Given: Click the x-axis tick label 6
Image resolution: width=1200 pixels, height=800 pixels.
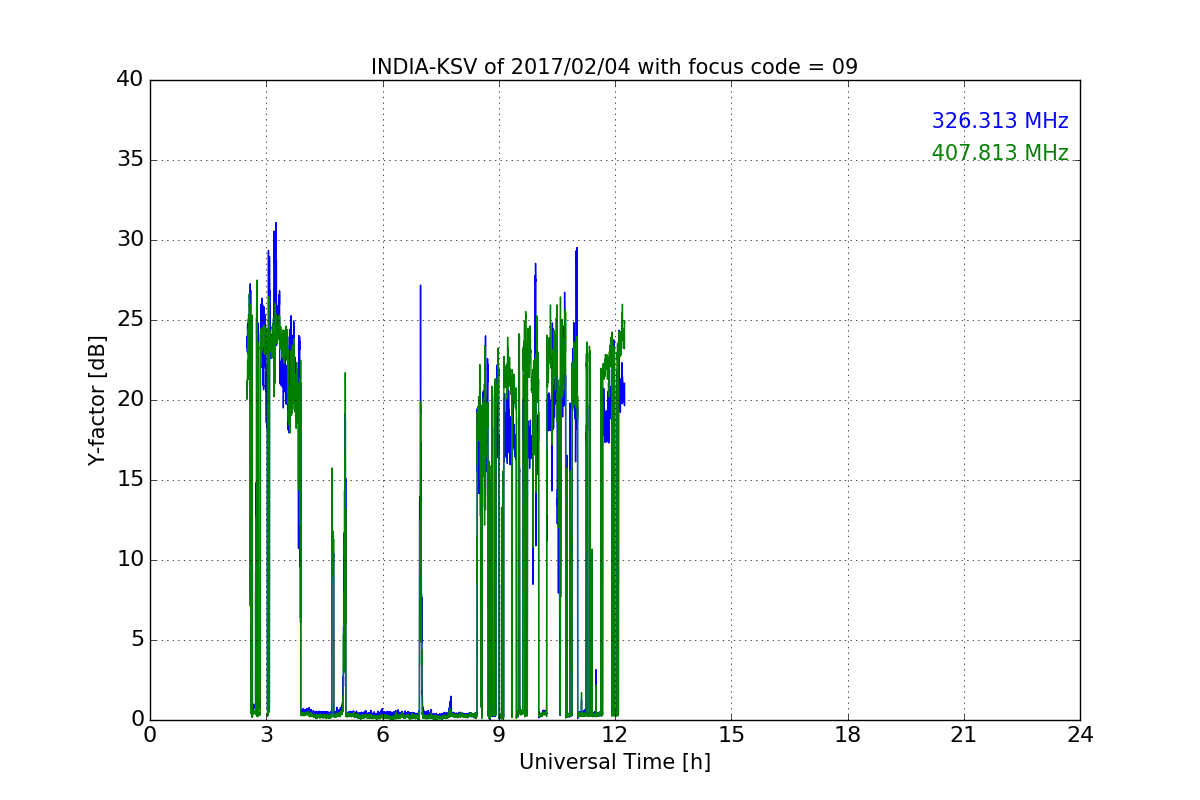Looking at the screenshot, I should (x=382, y=735).
